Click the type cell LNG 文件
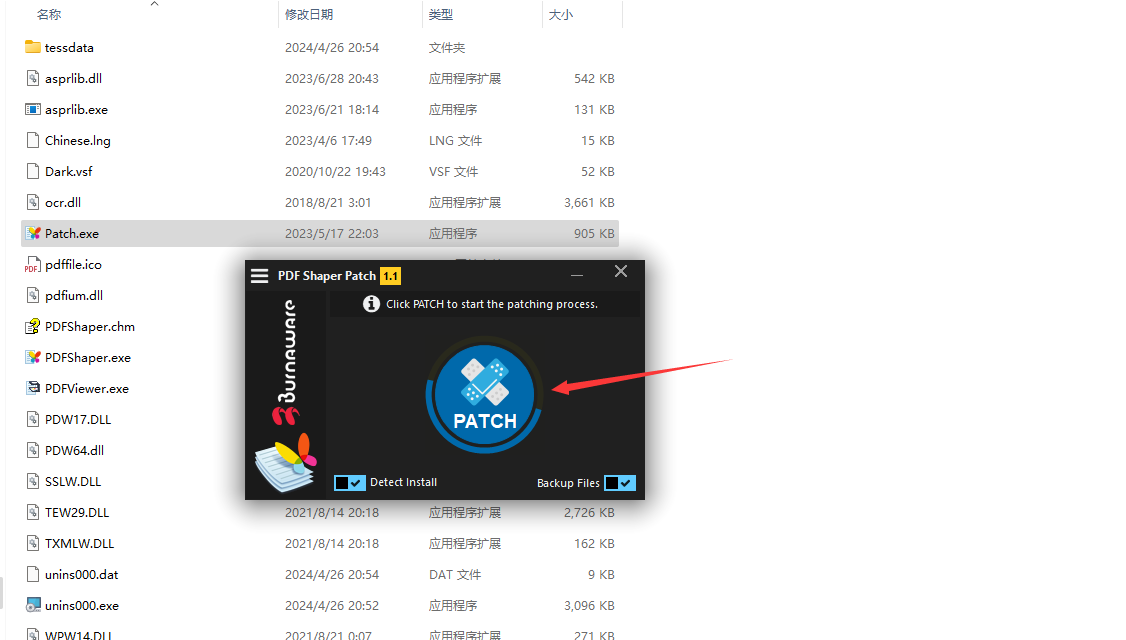The image size is (1126, 640). tap(455, 140)
